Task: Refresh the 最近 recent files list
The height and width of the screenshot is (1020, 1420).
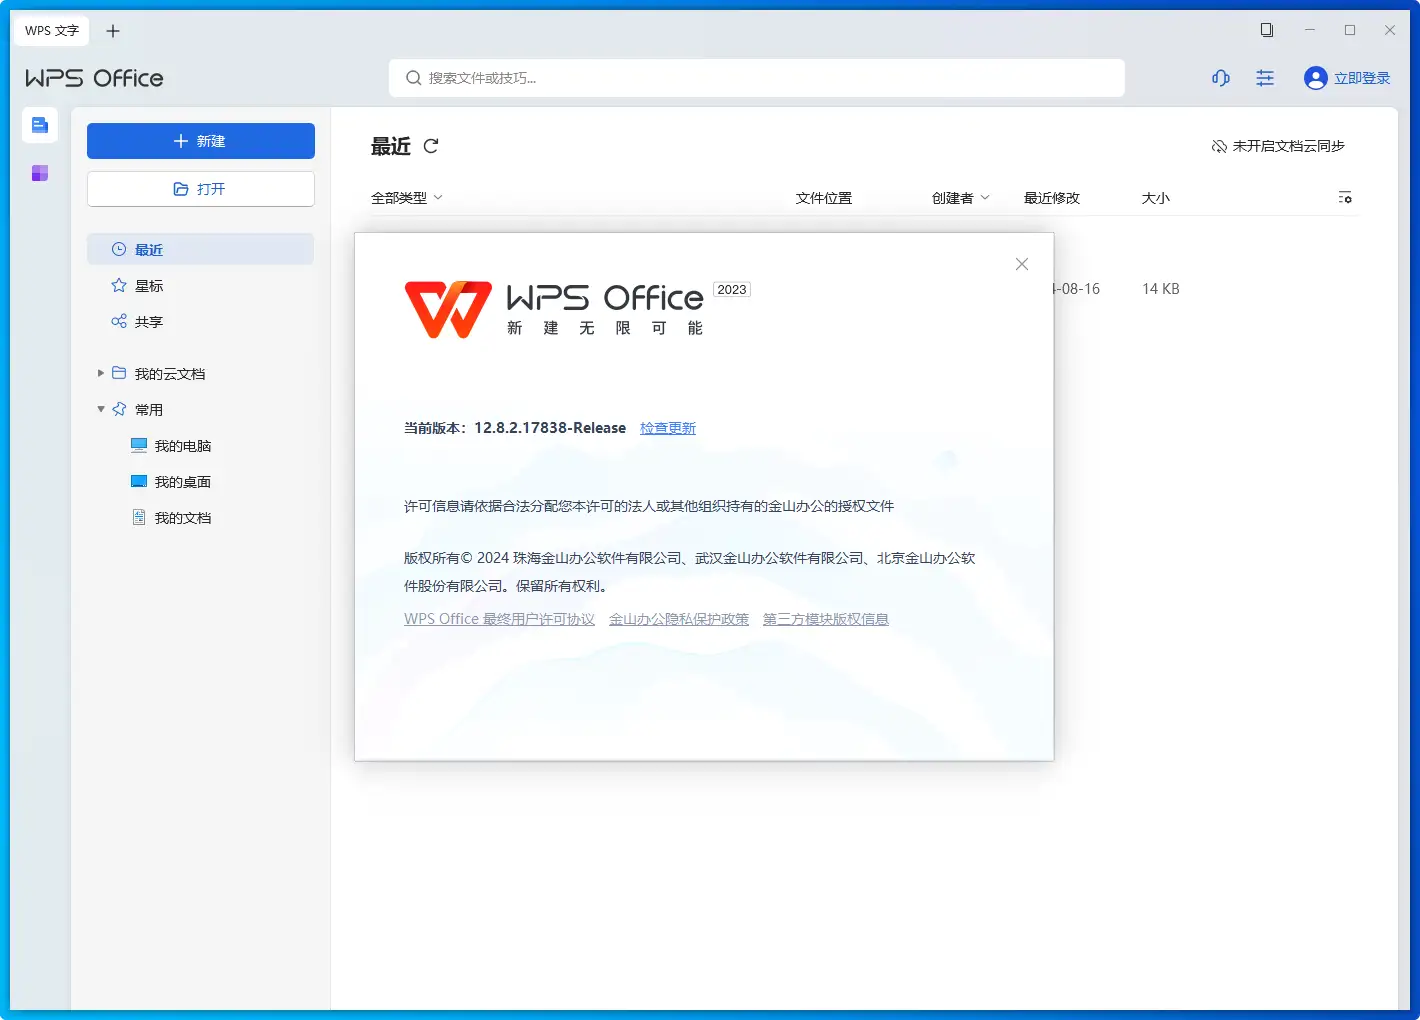Action: tap(431, 146)
